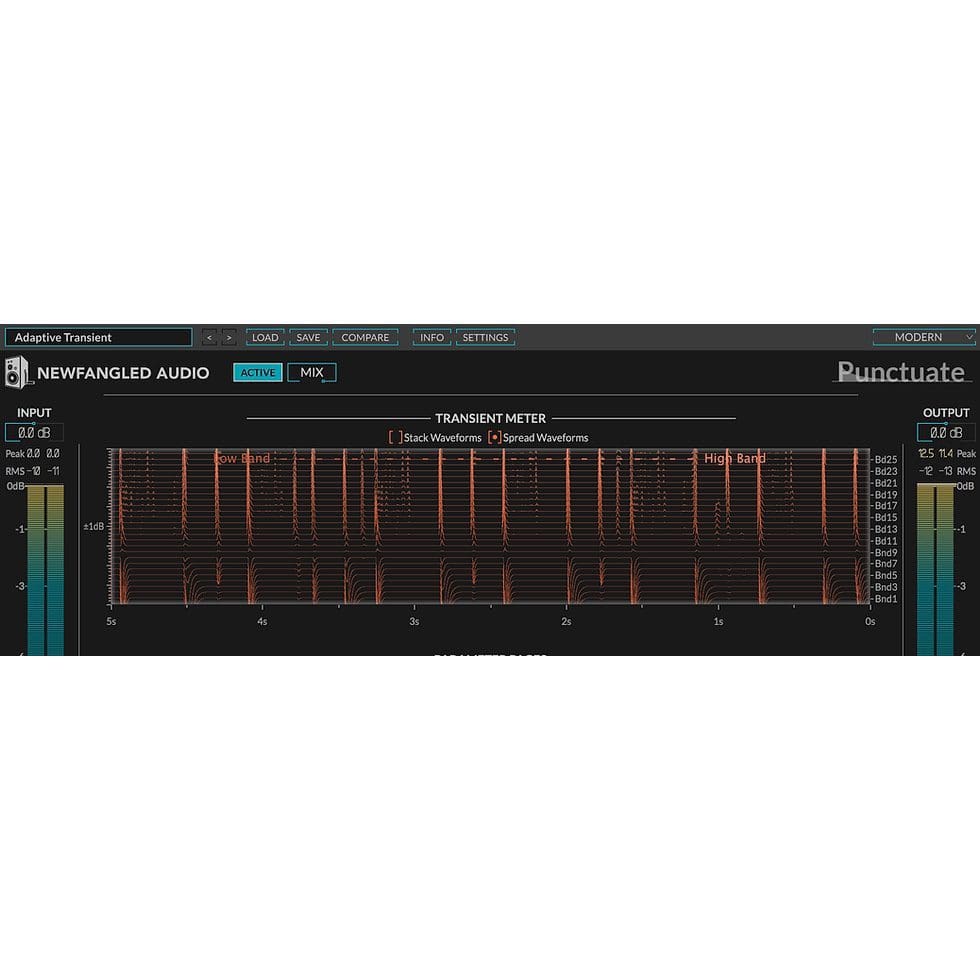Click the COMPARE button
This screenshot has height=980, width=980.
pyautogui.click(x=365, y=338)
